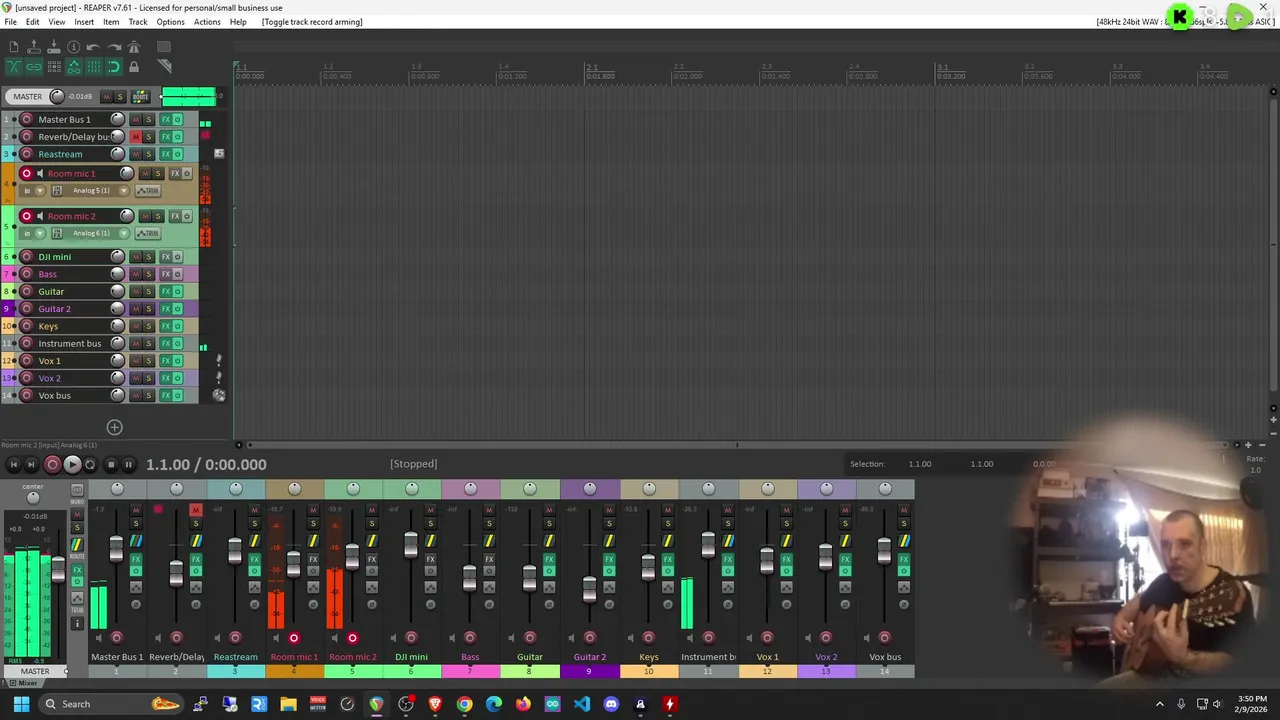Click the transport Stop button

pyautogui.click(x=110, y=465)
